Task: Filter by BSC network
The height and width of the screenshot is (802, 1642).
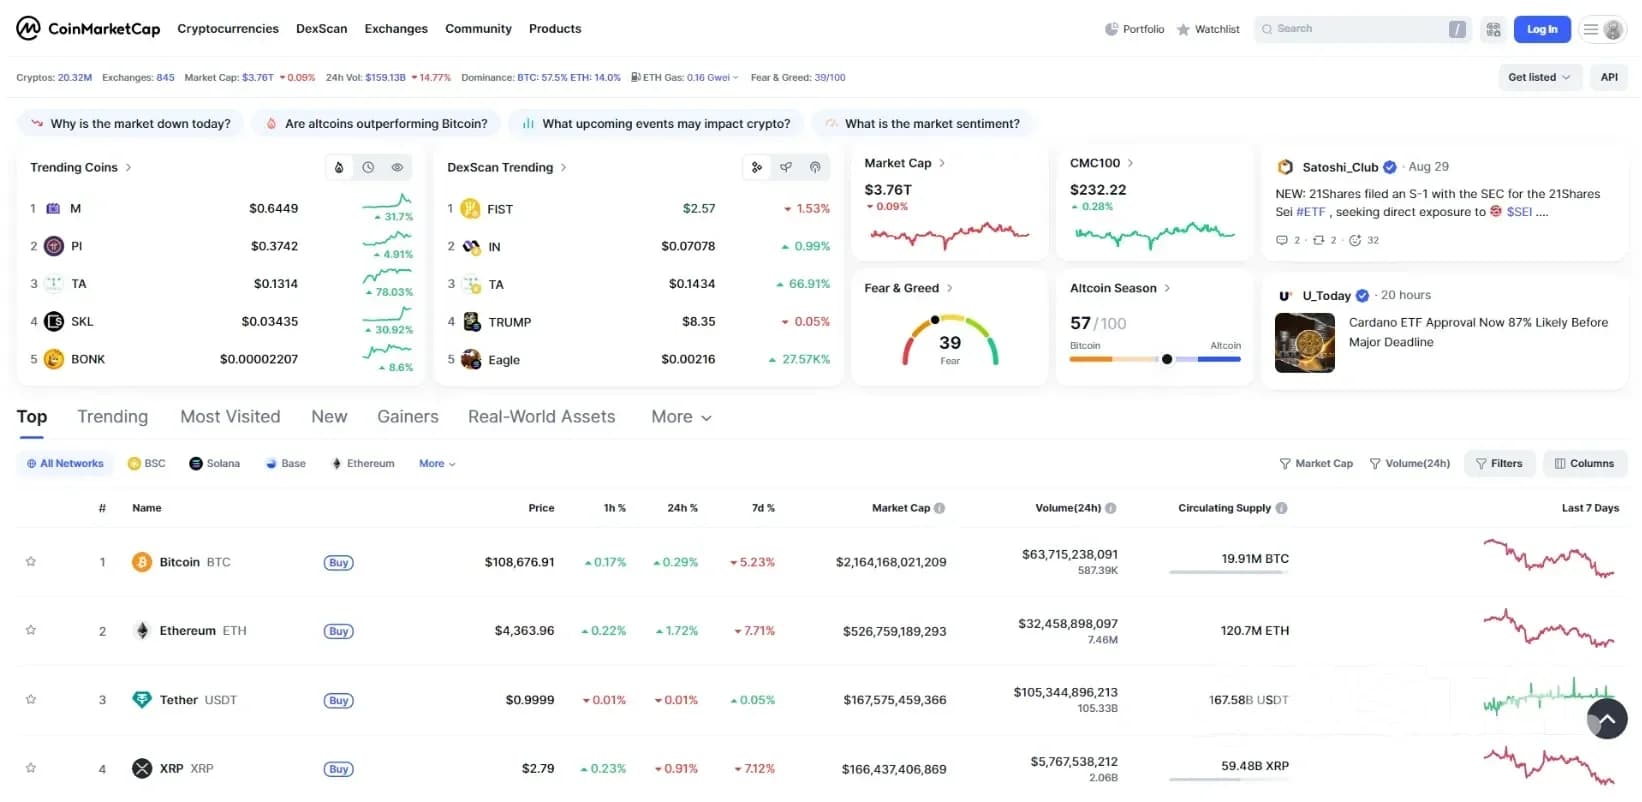Action: (x=147, y=464)
